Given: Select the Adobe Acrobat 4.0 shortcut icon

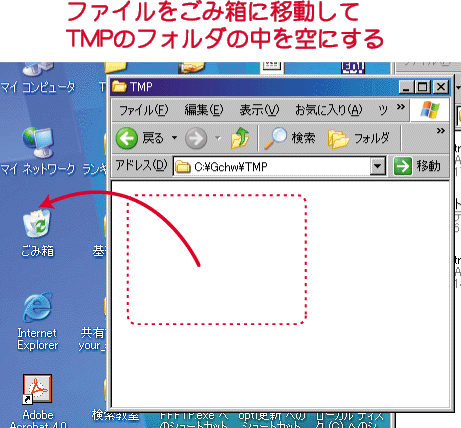Looking at the screenshot, I should pos(37,401).
